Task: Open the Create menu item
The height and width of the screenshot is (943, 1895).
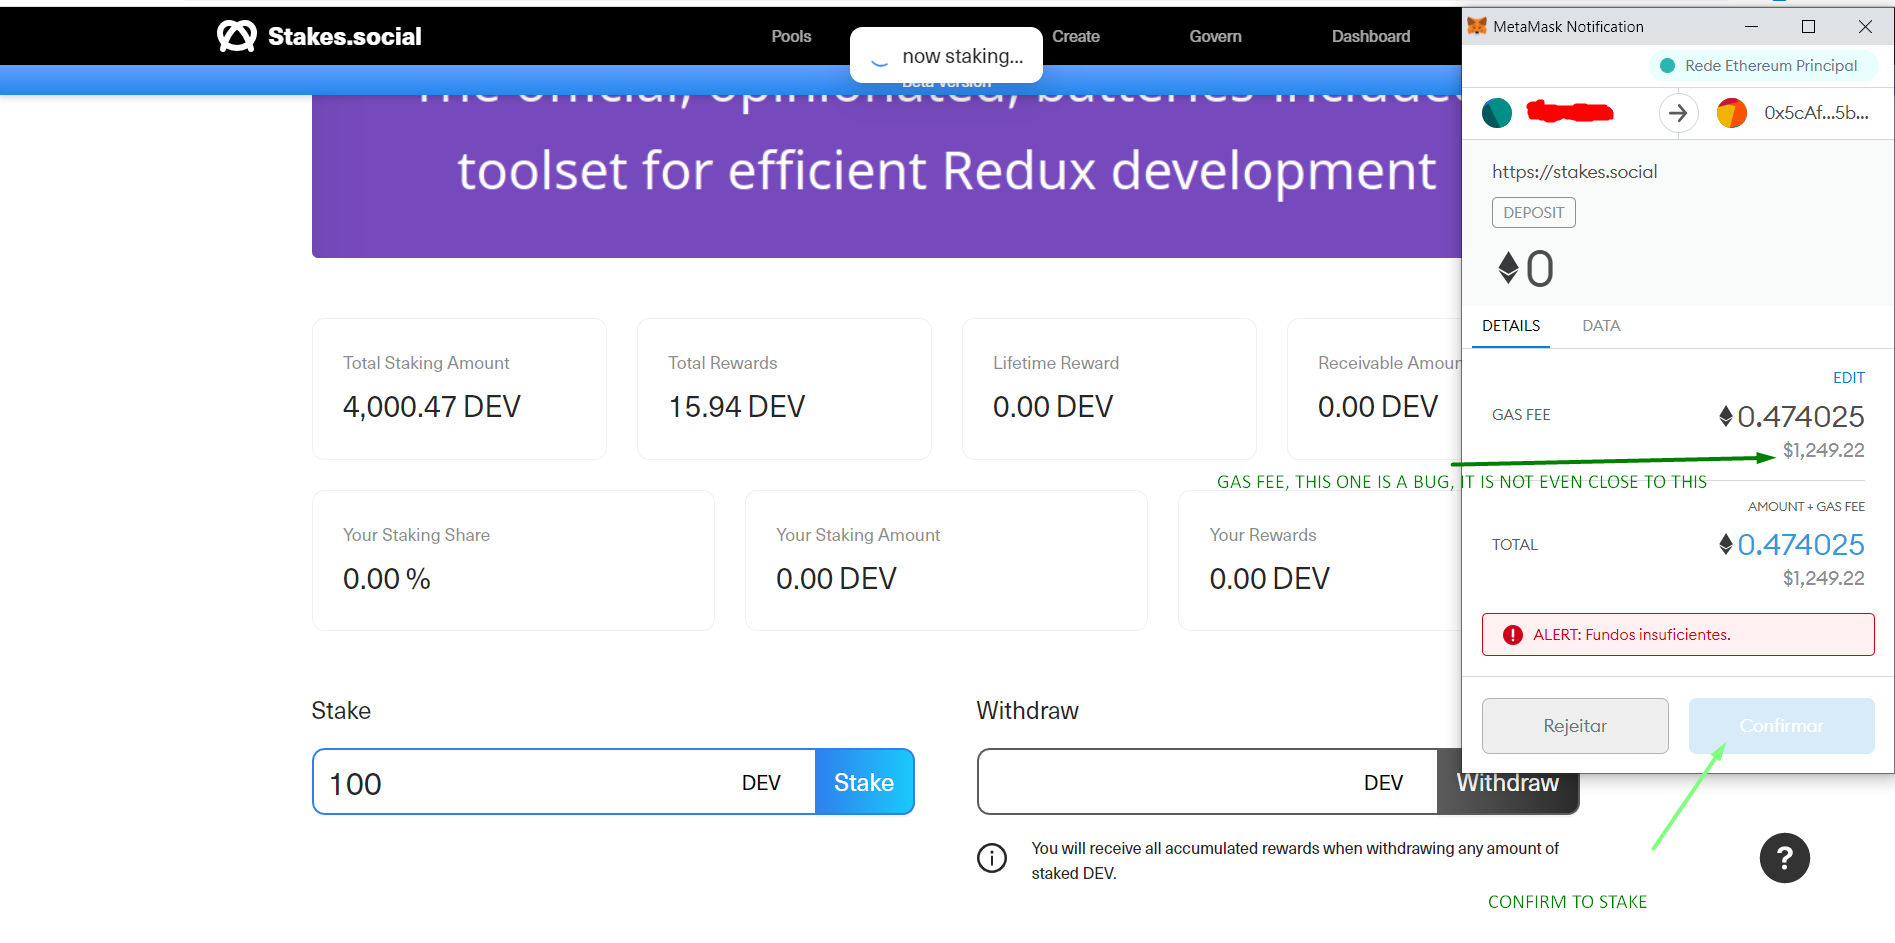Action: point(1076,36)
